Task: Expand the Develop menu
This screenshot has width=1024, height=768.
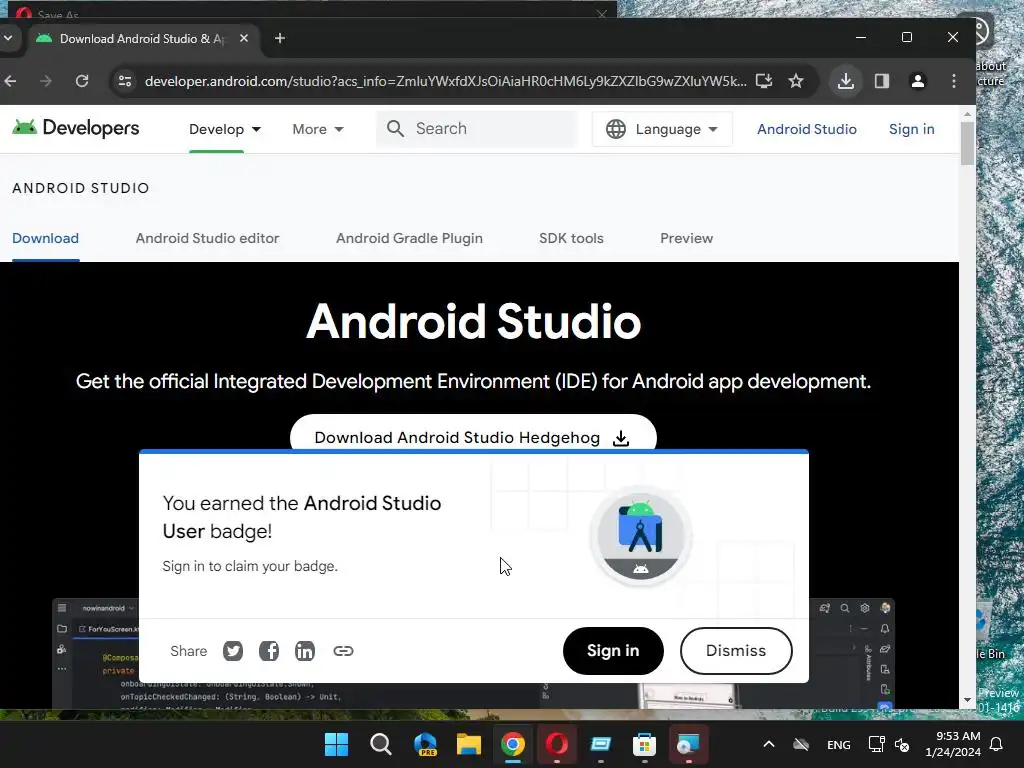Action: 225,129
